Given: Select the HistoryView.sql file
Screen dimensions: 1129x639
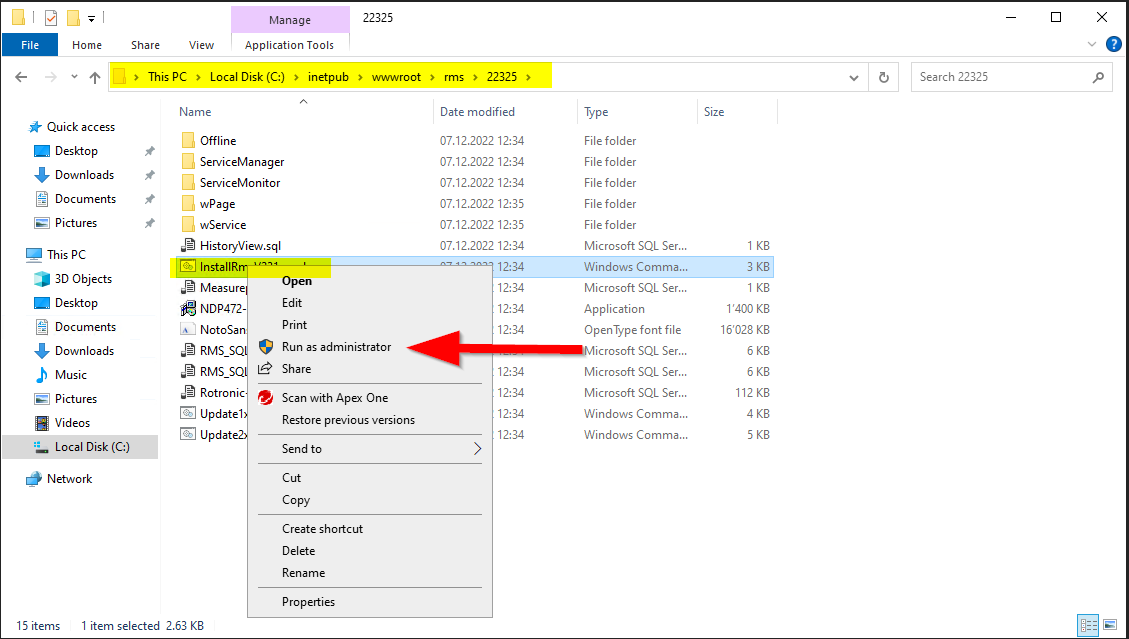Looking at the screenshot, I should pyautogui.click(x=240, y=246).
